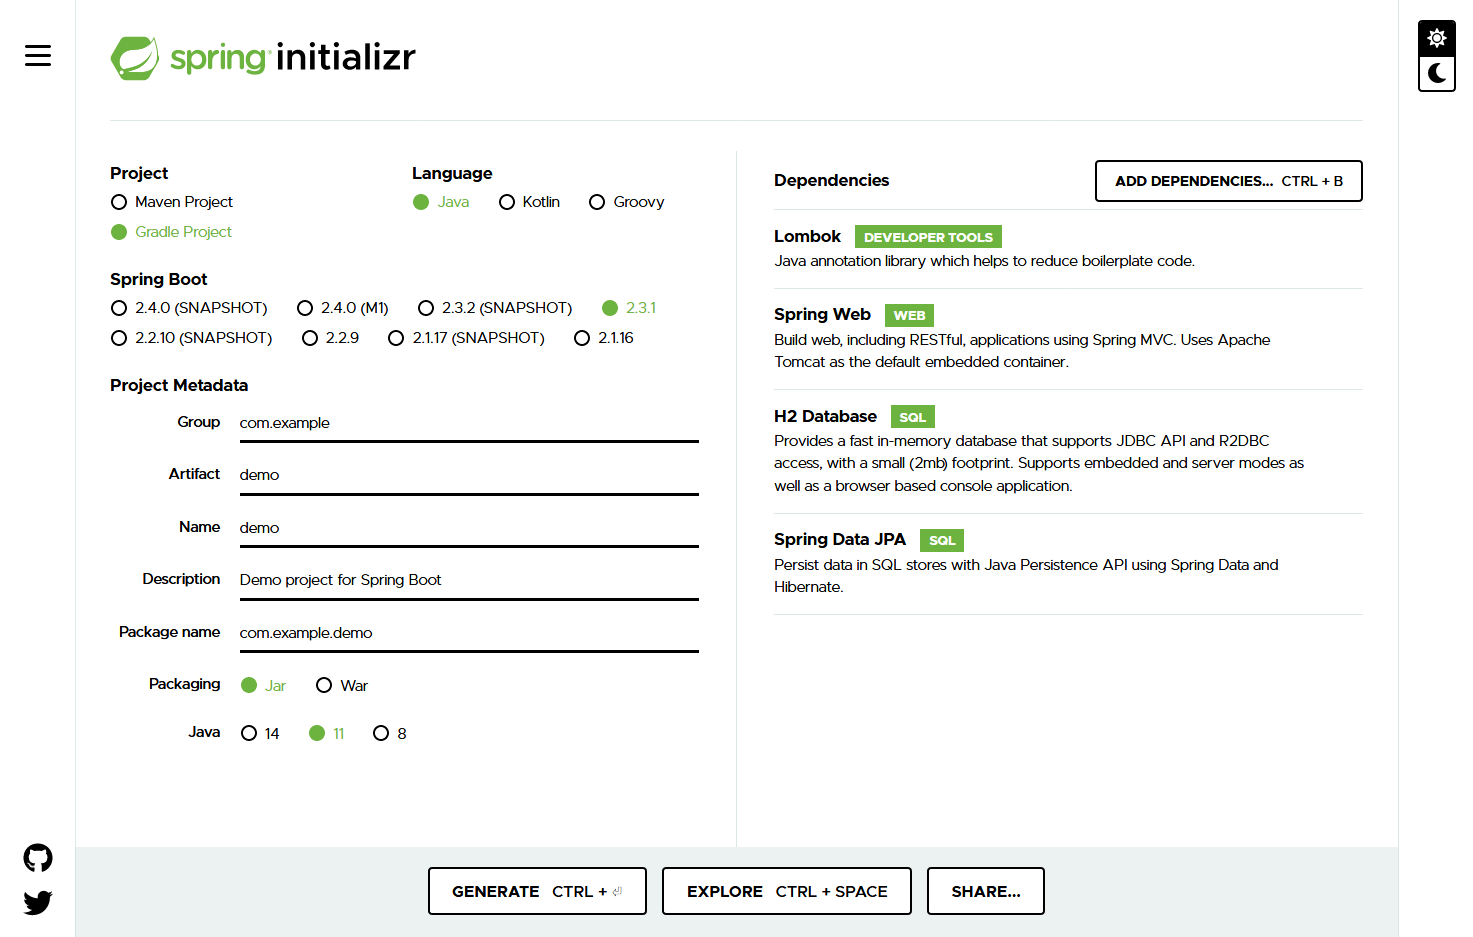
Task: Choose Java language
Action: tap(441, 202)
